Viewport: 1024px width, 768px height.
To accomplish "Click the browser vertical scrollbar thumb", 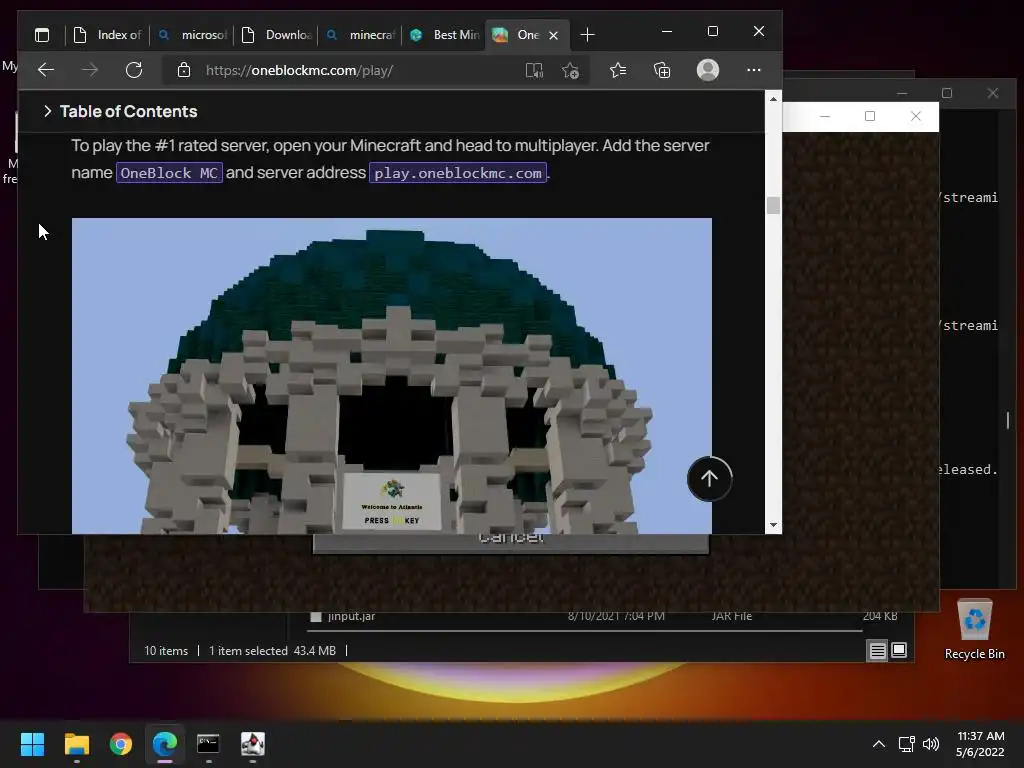I will click(x=773, y=205).
